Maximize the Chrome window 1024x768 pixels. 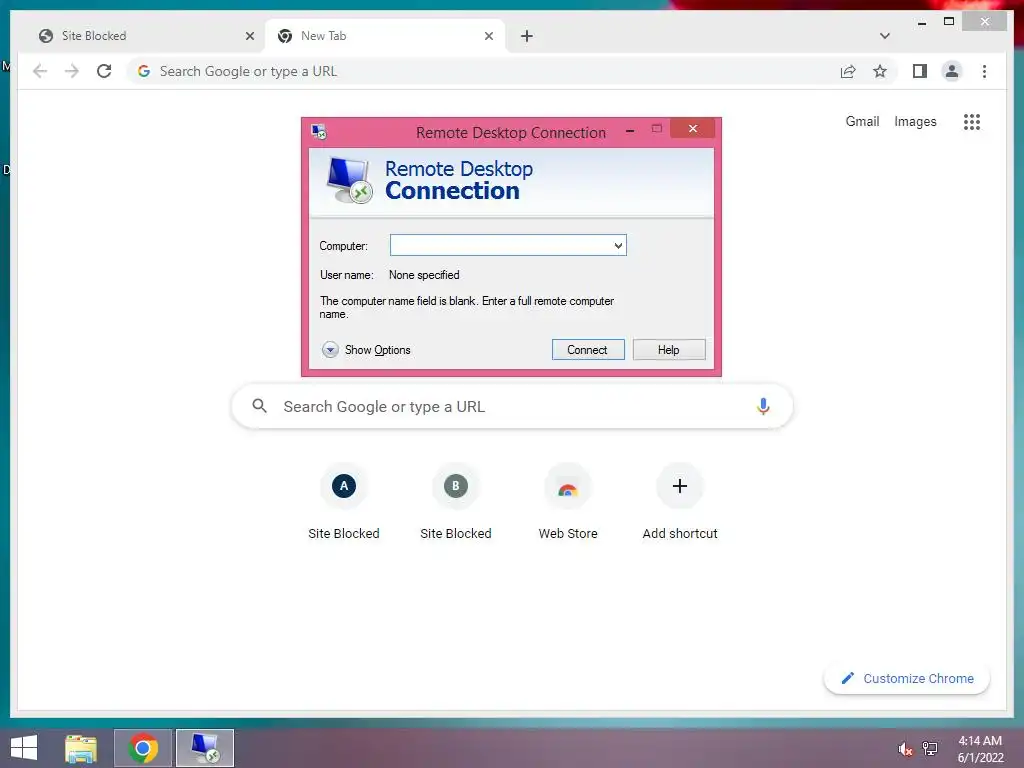pos(949,22)
